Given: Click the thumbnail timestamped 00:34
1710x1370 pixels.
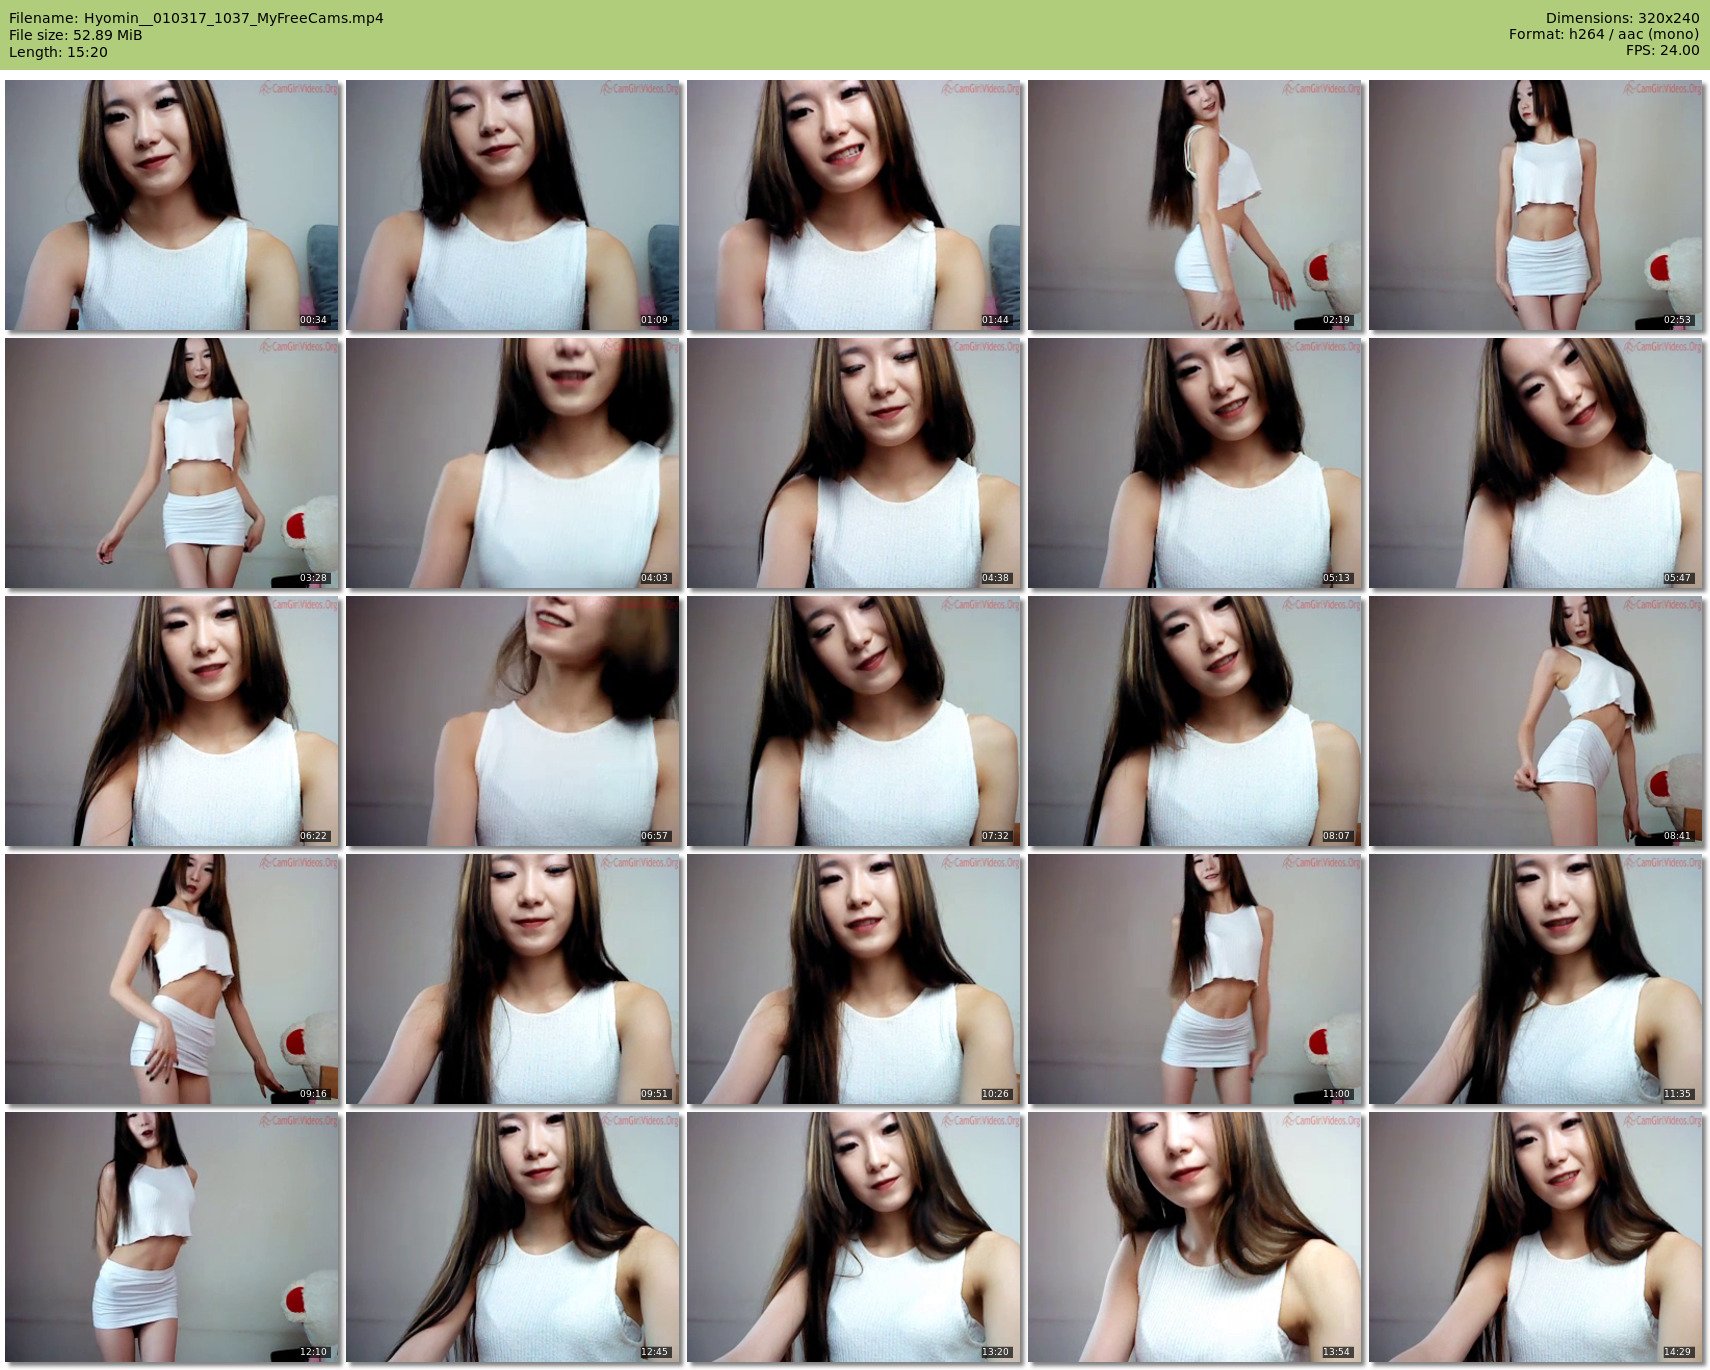Looking at the screenshot, I should [172, 205].
